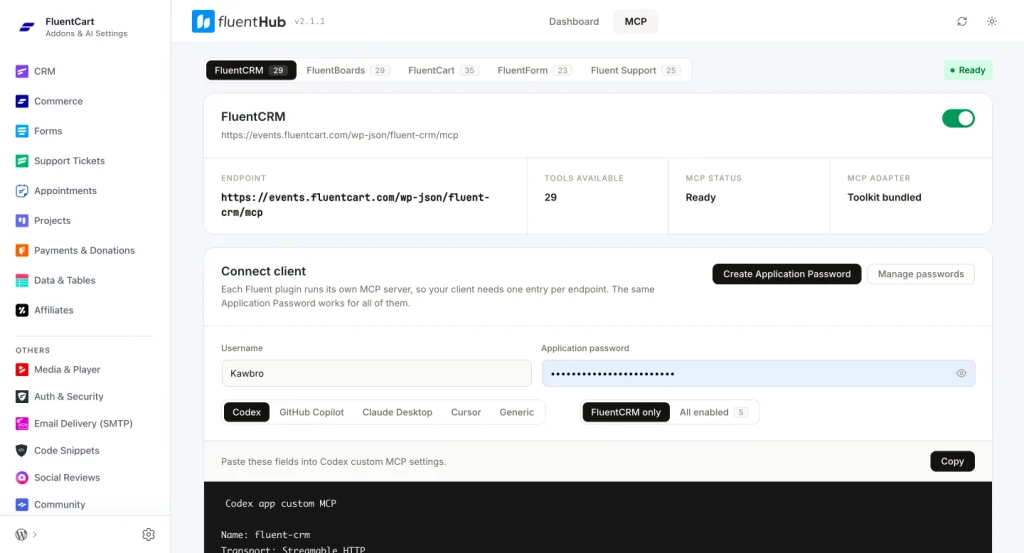Choose the Cursor client tab
Screen dimensions: 1024x553
tap(466, 412)
